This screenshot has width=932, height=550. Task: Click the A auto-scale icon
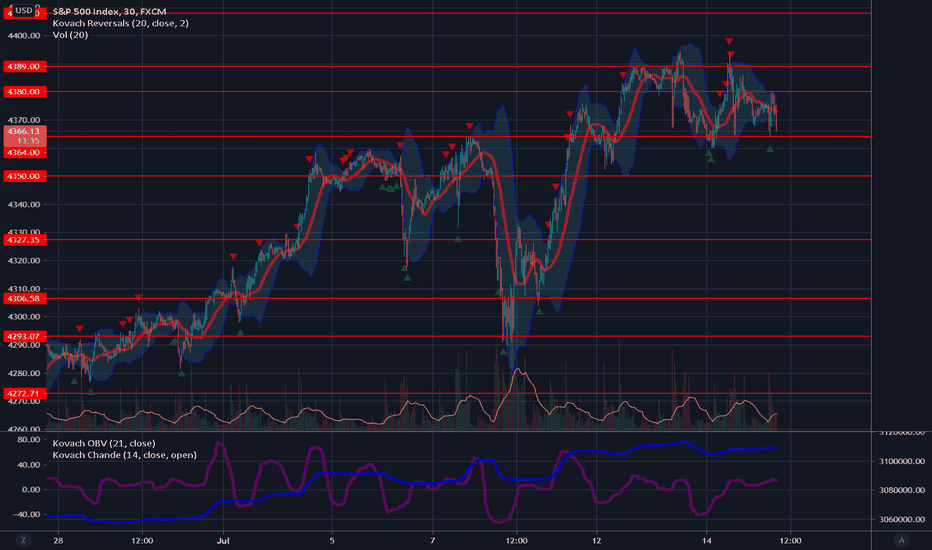(901, 540)
